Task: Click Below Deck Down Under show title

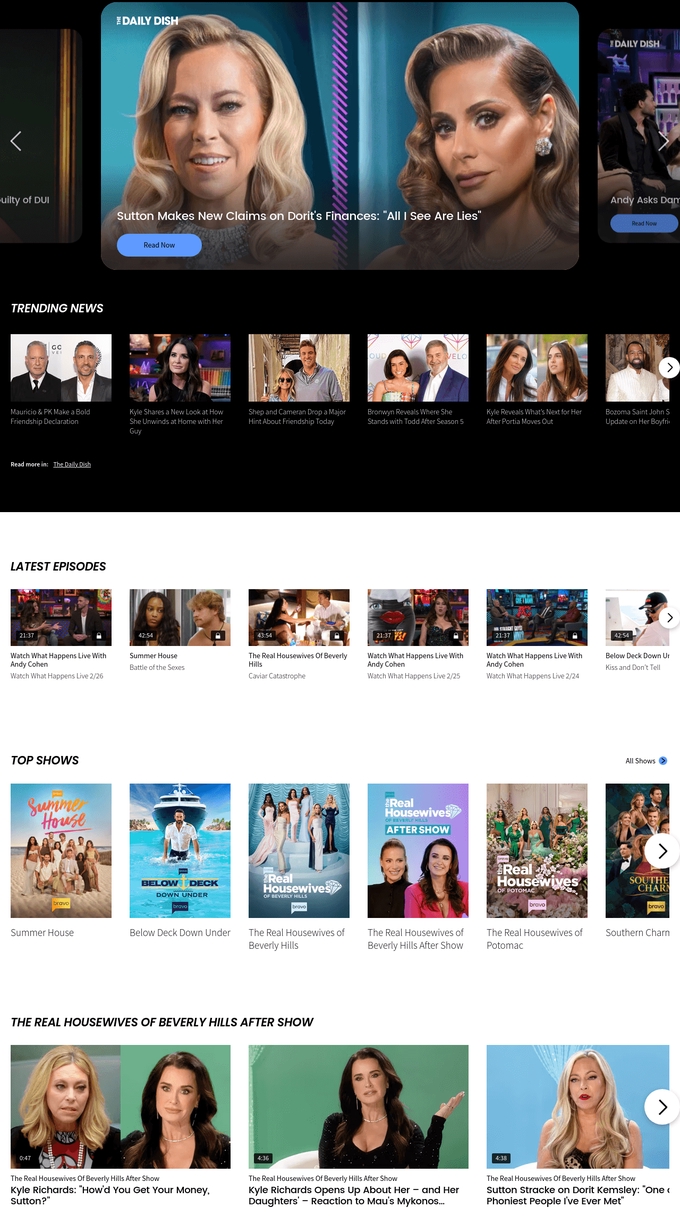Action: [180, 933]
